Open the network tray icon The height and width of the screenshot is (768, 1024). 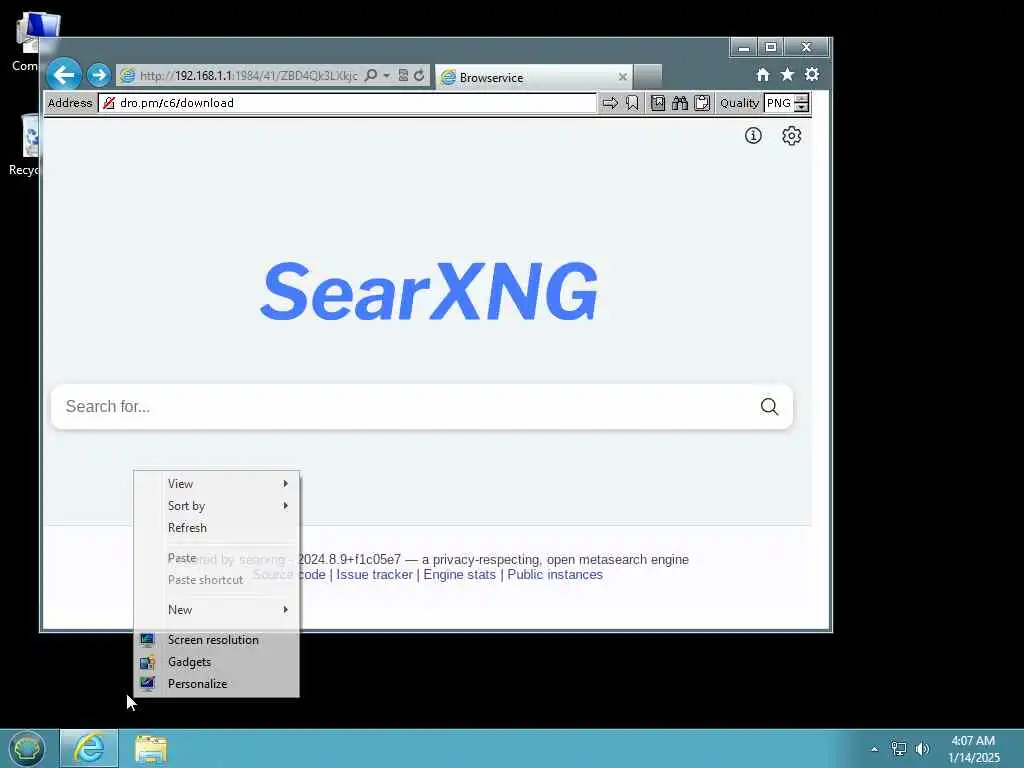tap(899, 749)
